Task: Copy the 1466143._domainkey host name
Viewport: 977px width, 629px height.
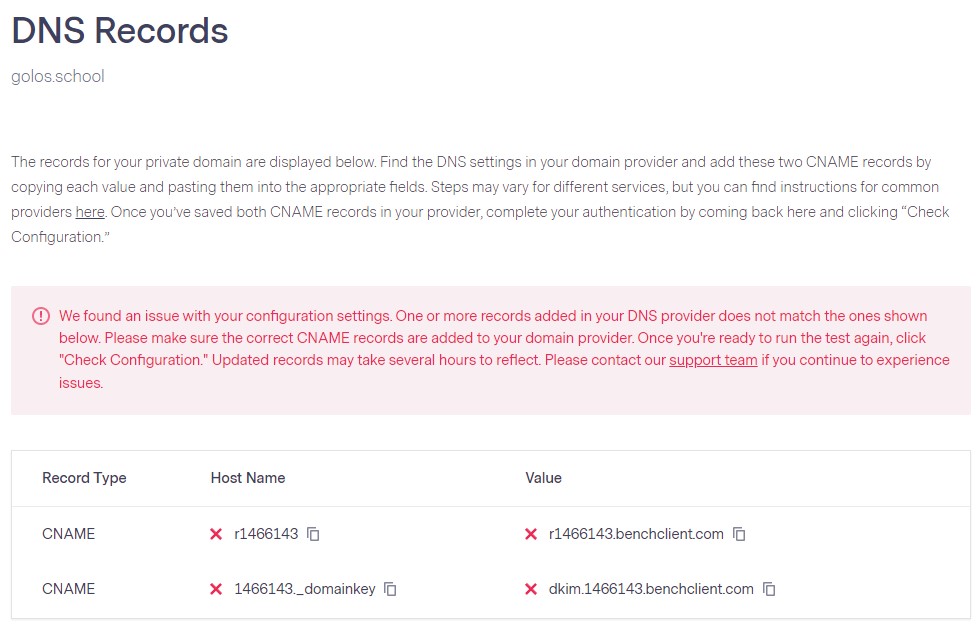Action: coord(391,589)
